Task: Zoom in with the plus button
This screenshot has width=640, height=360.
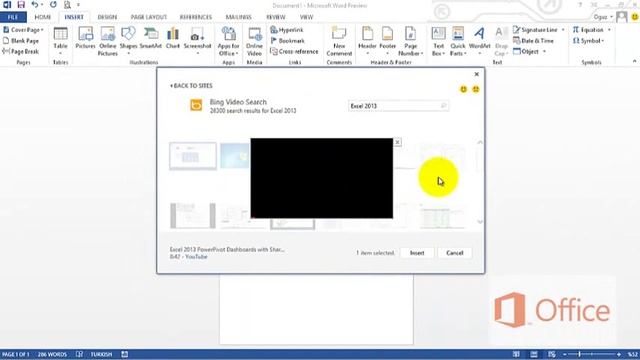Action: [x=619, y=354]
